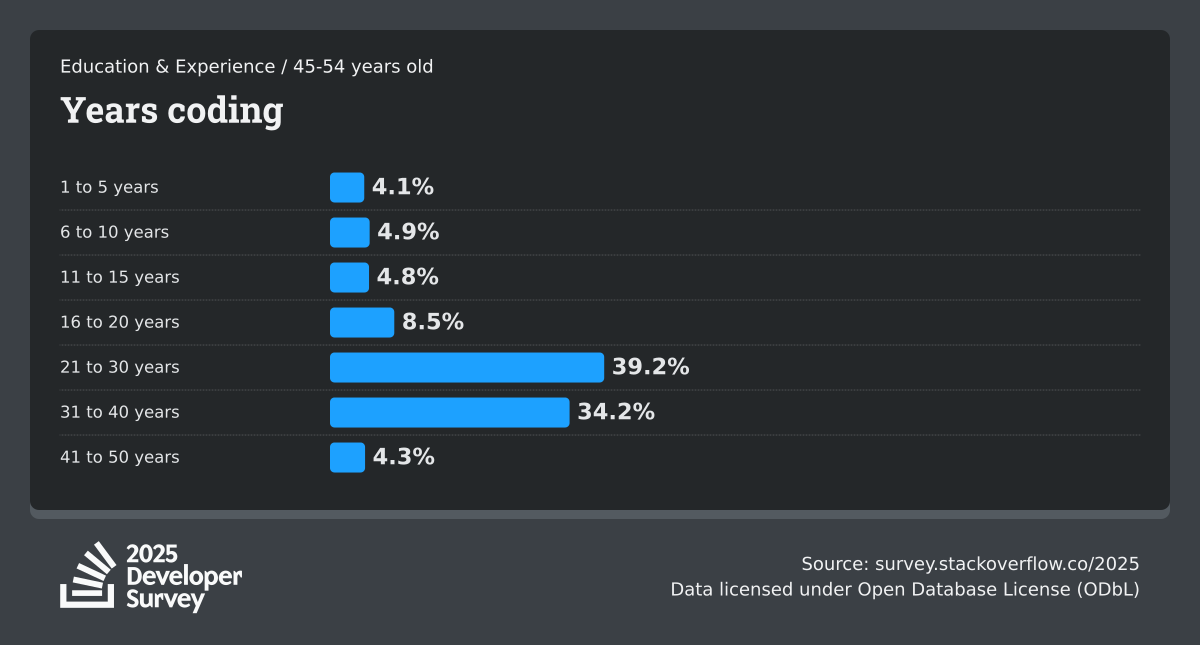Click the 8.5% value label
This screenshot has width=1200, height=645.
(x=433, y=322)
